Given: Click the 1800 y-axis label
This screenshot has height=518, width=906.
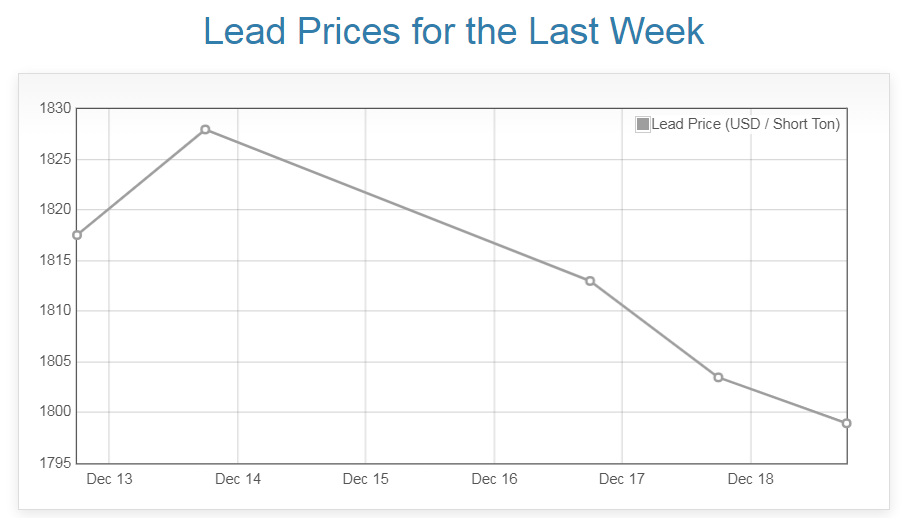Looking at the screenshot, I should (52, 412).
